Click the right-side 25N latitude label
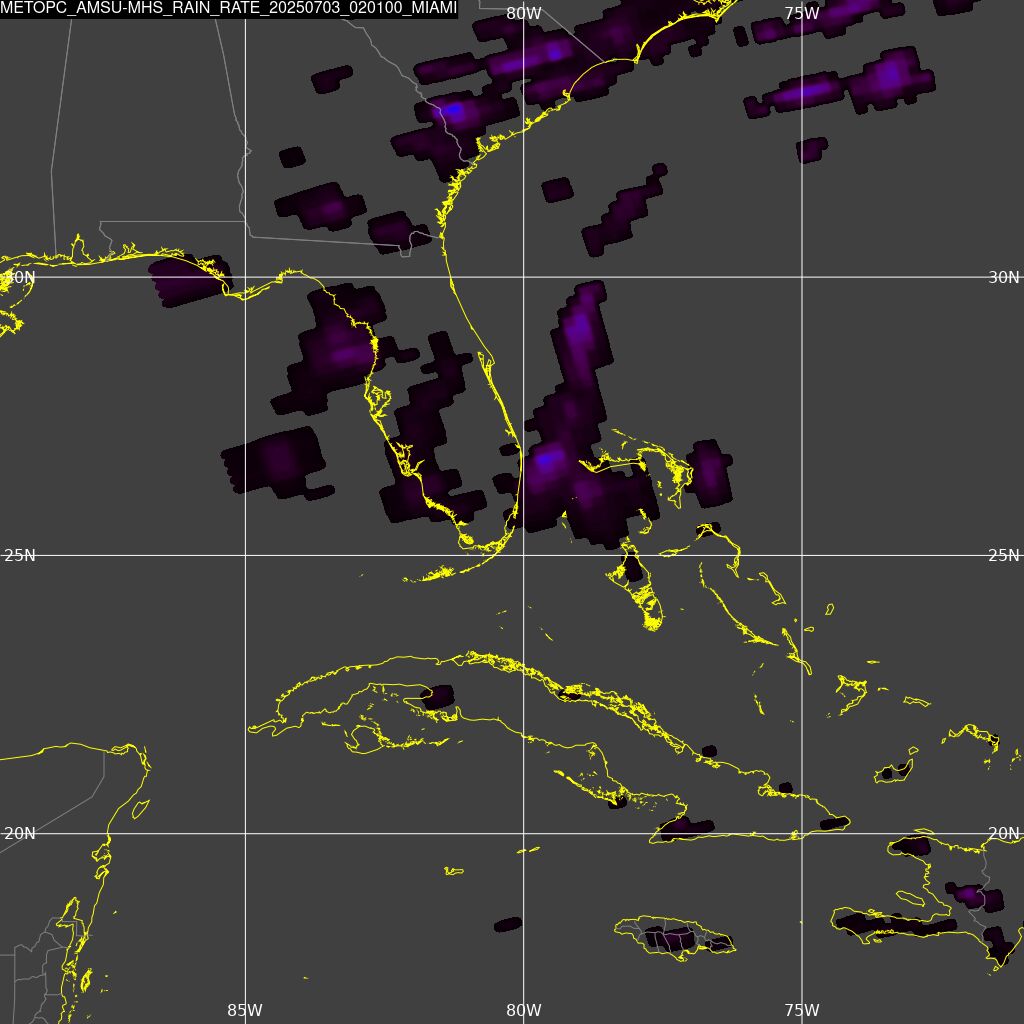The image size is (1024, 1024). point(1004,556)
